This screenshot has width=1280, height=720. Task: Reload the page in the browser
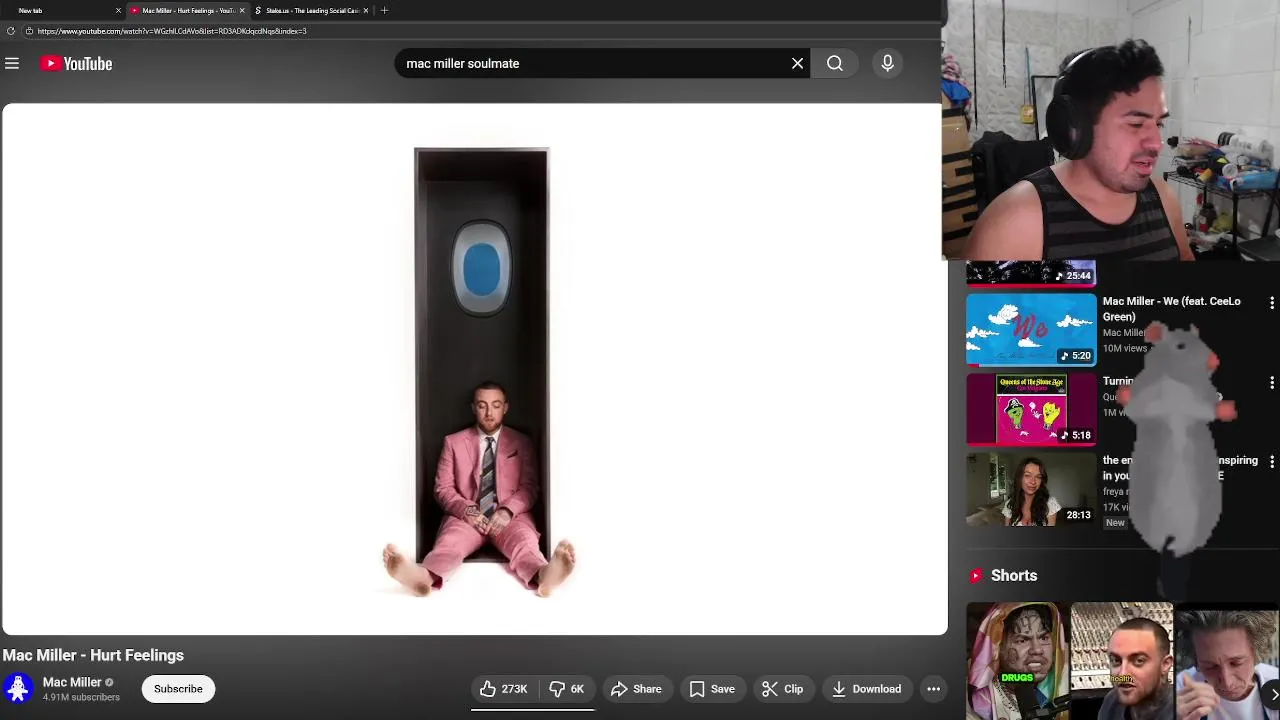click(11, 31)
